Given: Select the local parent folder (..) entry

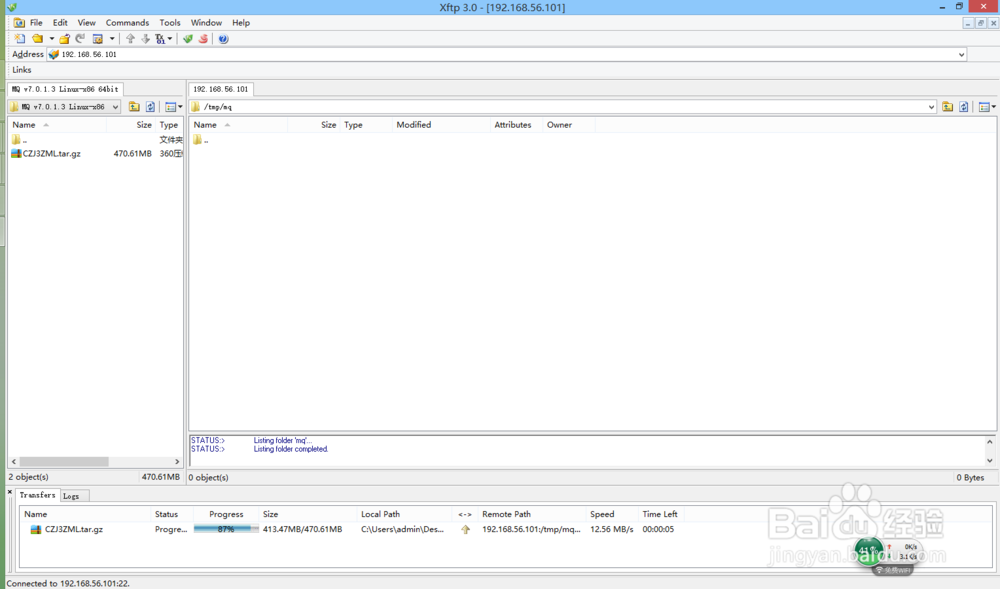Looking at the screenshot, I should 19,140.
